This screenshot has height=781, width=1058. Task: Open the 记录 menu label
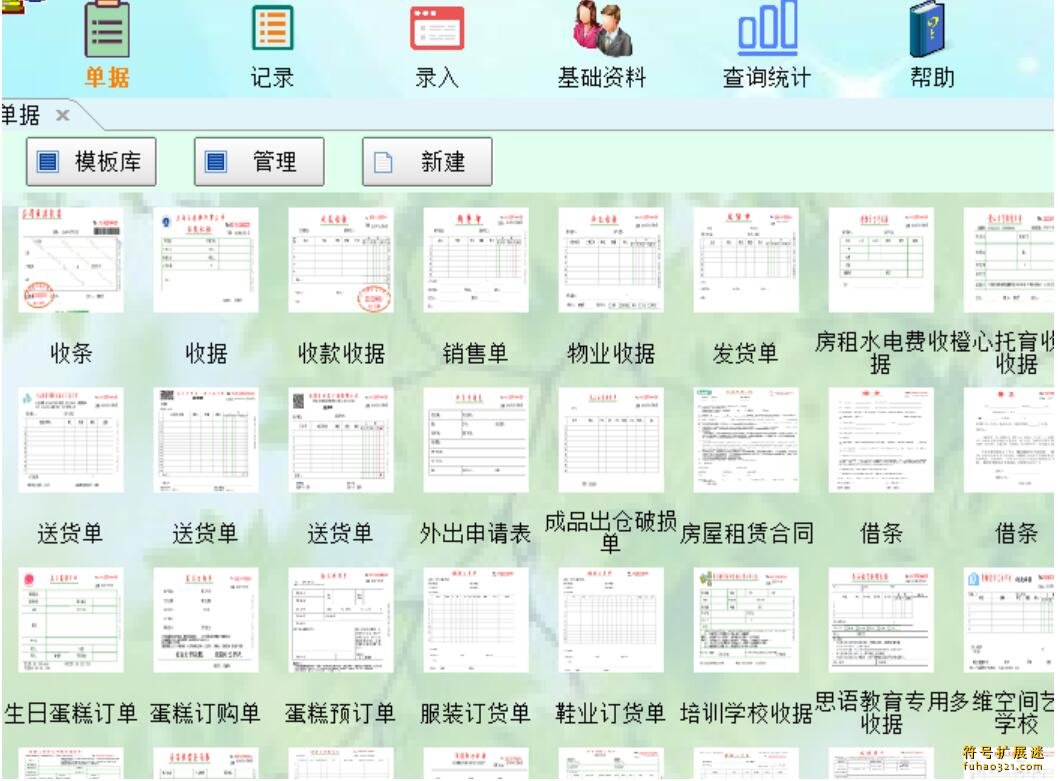[x=272, y=78]
